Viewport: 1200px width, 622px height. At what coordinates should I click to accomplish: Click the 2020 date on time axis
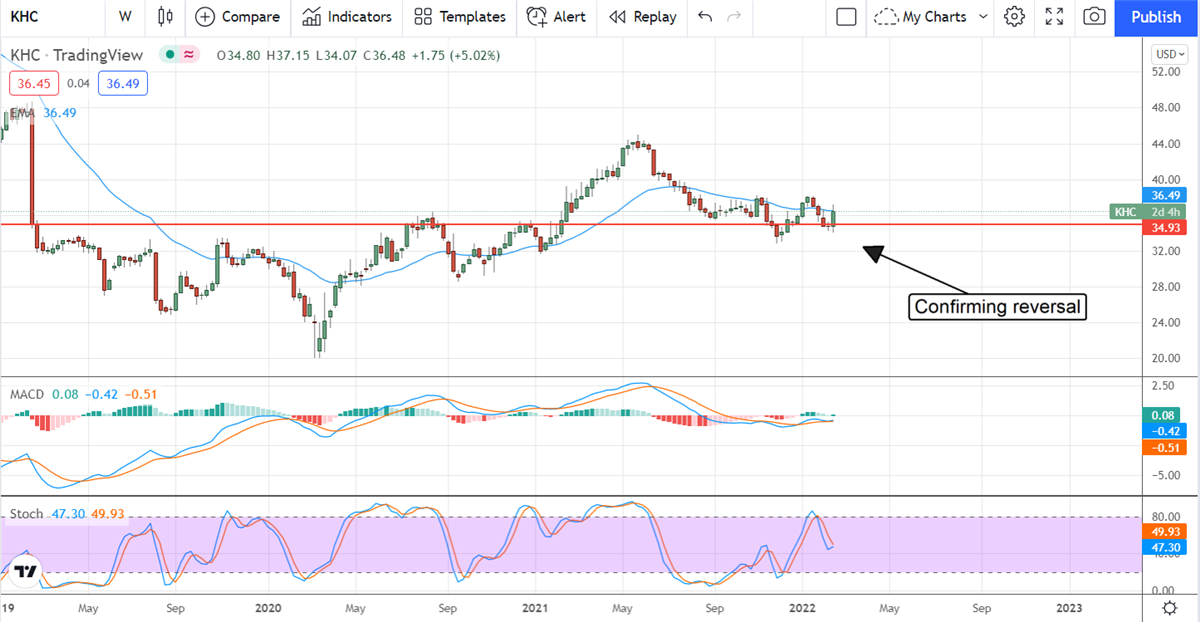[267, 607]
